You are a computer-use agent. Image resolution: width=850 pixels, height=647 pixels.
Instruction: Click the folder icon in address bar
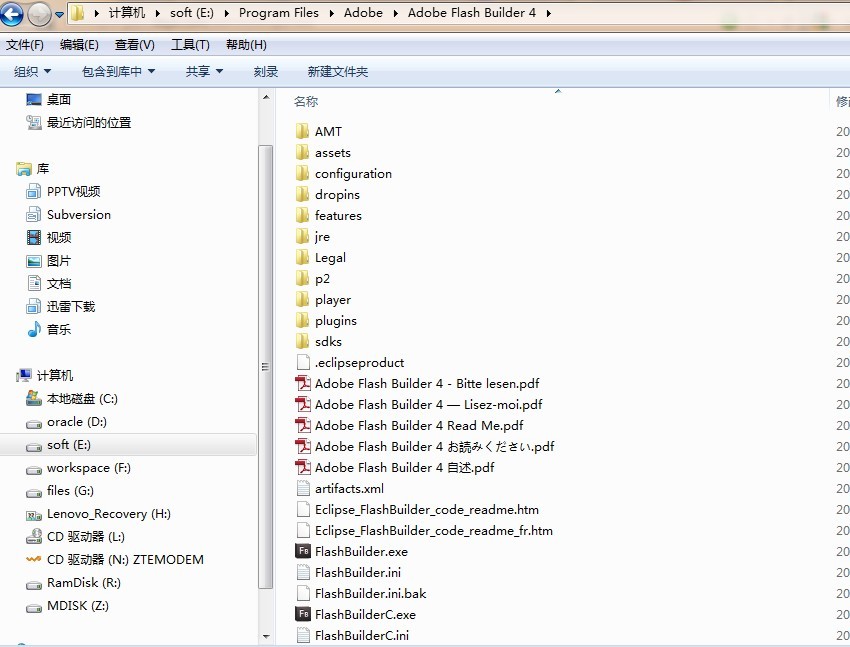(78, 13)
